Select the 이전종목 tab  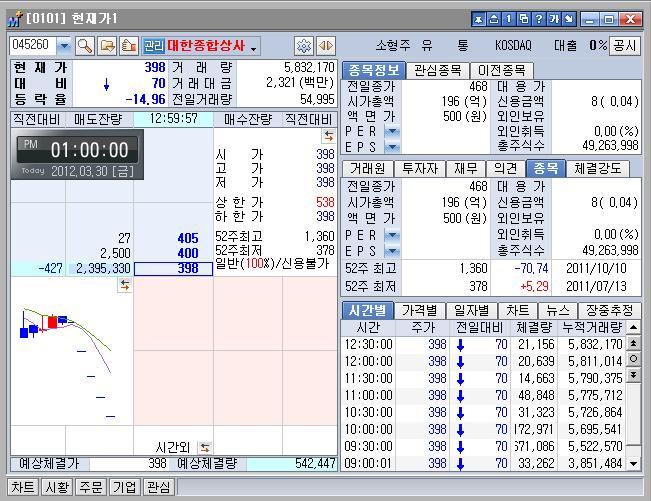click(x=502, y=70)
